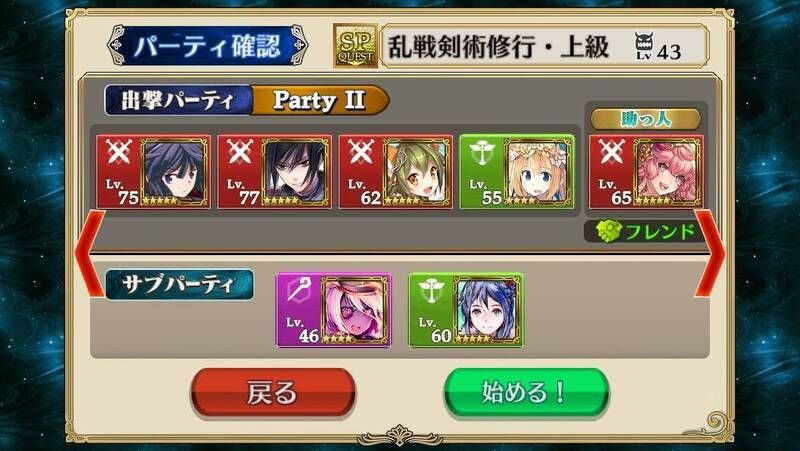Switch to next party with right red arrow

(x=710, y=254)
